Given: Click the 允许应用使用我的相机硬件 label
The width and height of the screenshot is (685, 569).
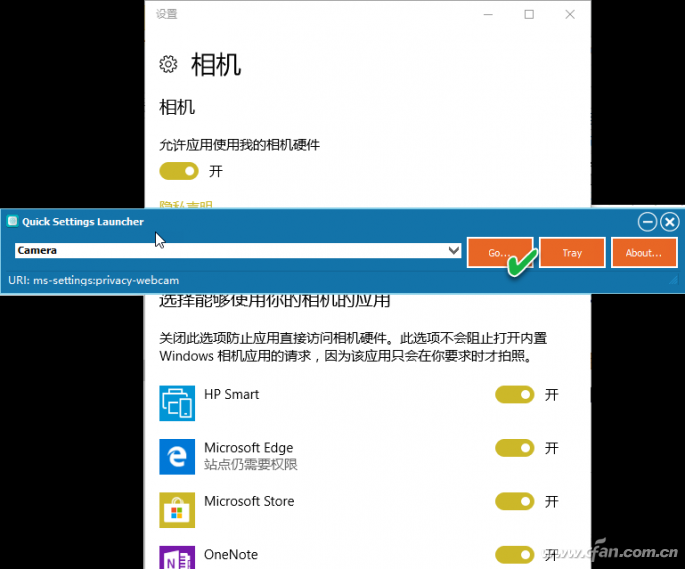Looking at the screenshot, I should [239, 145].
